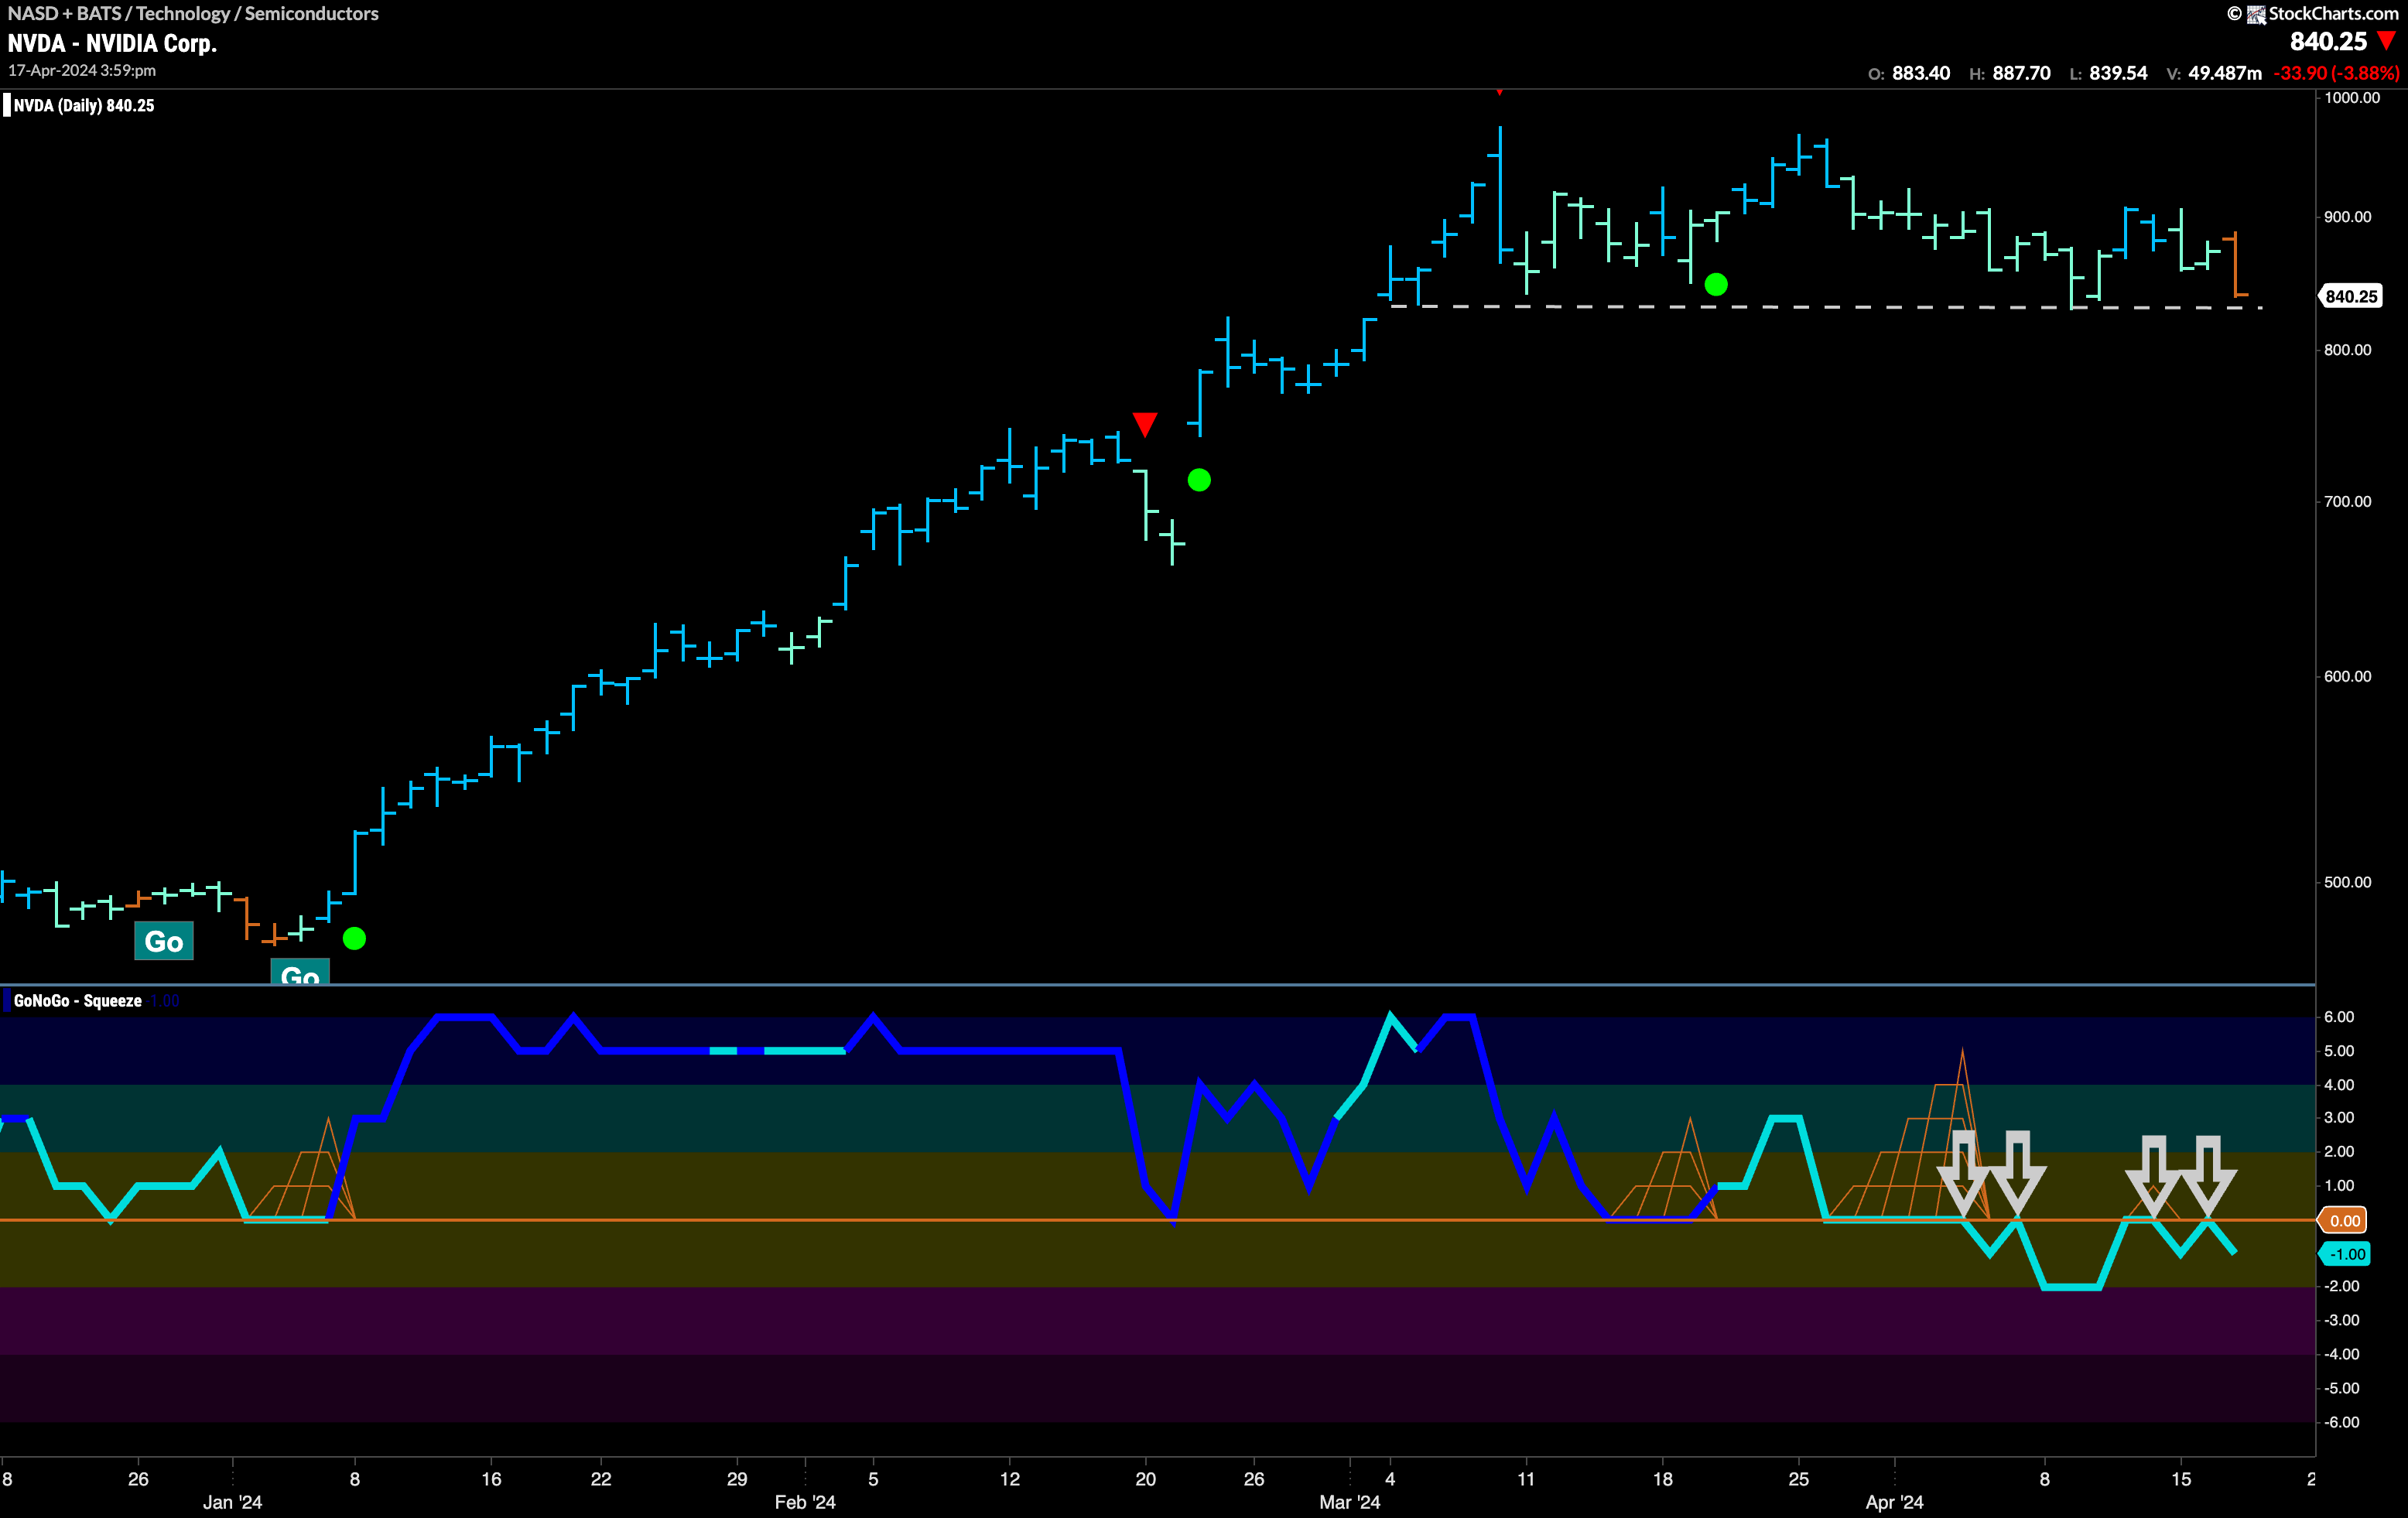Select the 840.25 price tag on the right axis
The height and width of the screenshot is (1518, 2408).
2351,296
